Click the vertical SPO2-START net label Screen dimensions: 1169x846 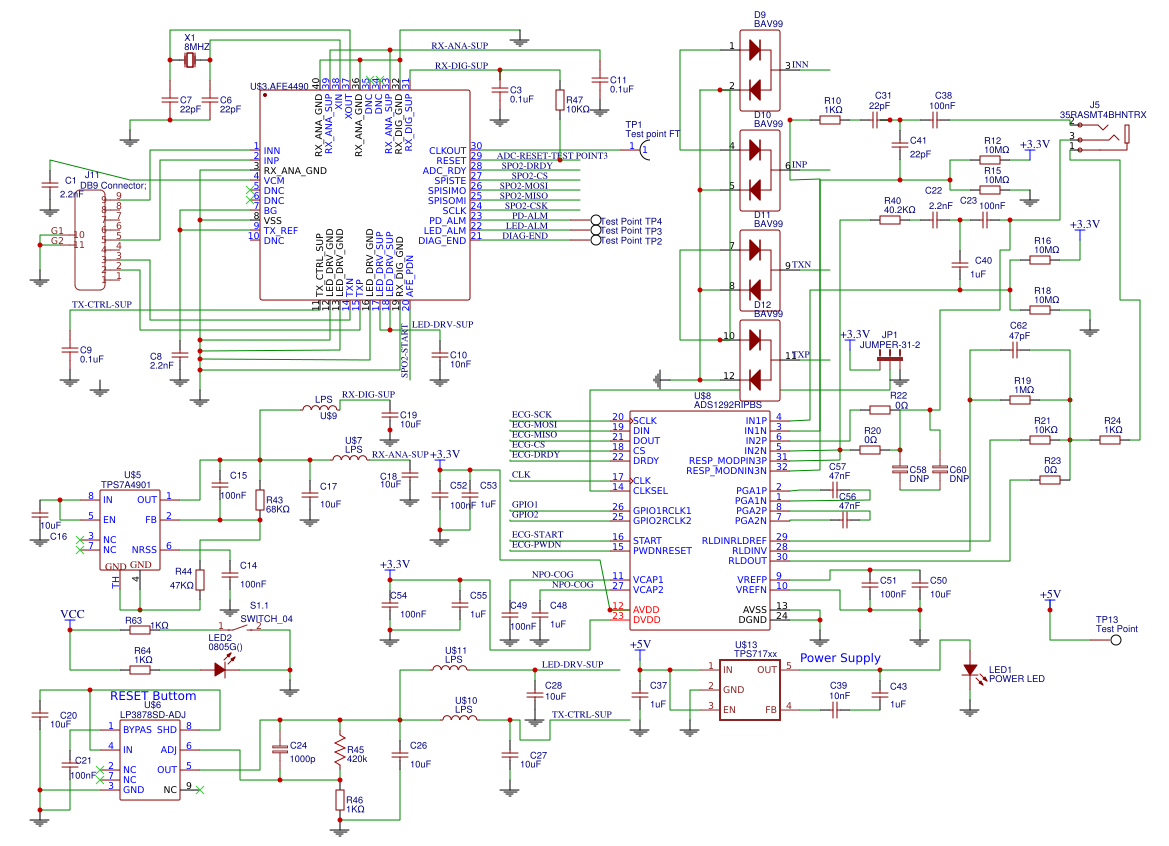[405, 351]
